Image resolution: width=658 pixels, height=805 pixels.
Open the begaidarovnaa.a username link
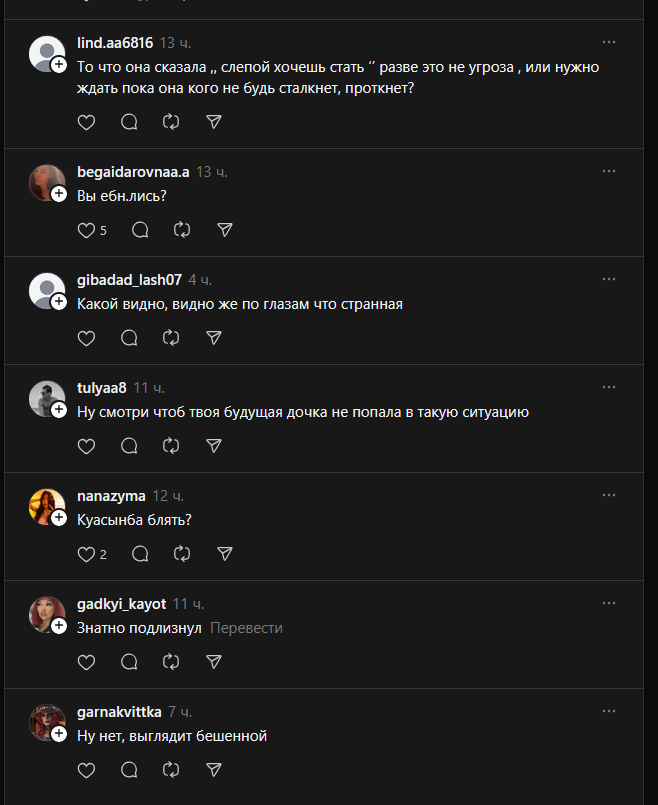(x=133, y=171)
